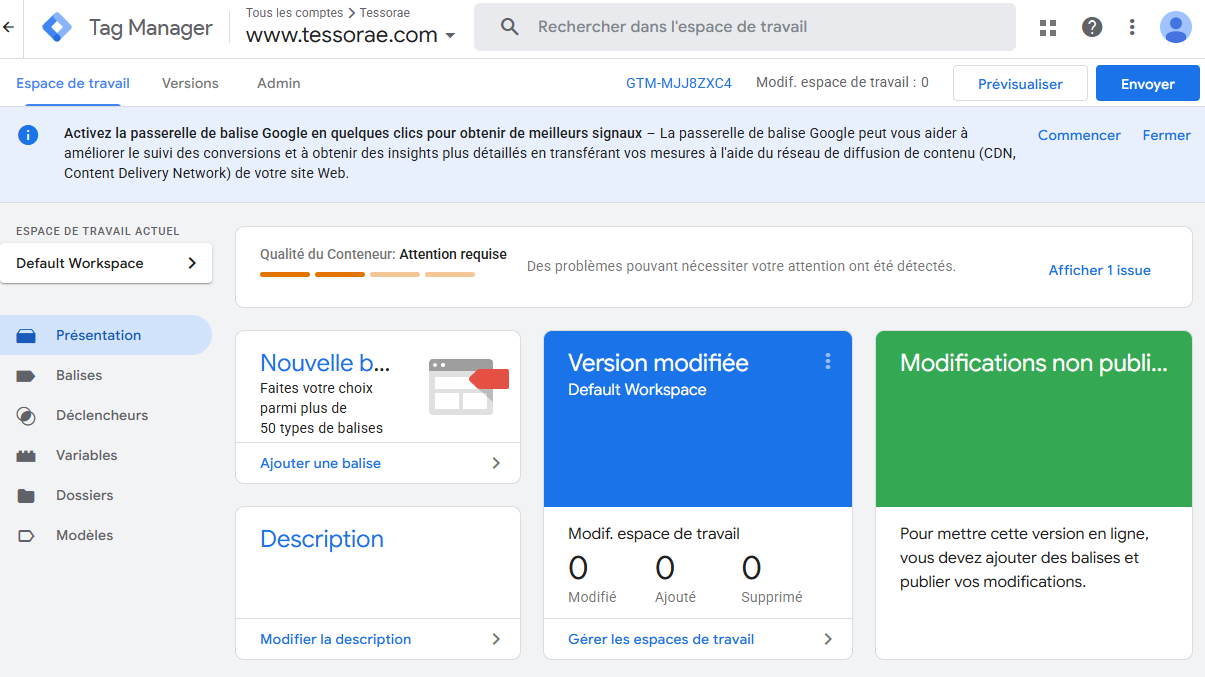Click the search magnifier icon
Image resolution: width=1205 pixels, height=677 pixels.
pos(510,27)
